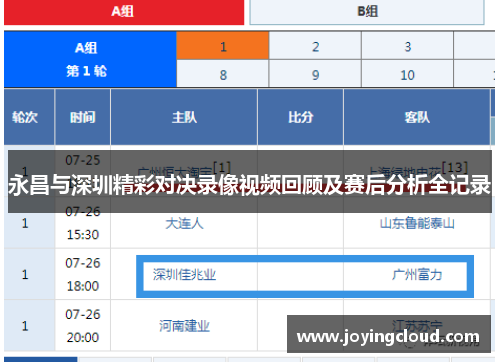Image resolution: width=500 pixels, height=362 pixels.
Task: Select round 9 in the round grid
Action: tap(315, 74)
